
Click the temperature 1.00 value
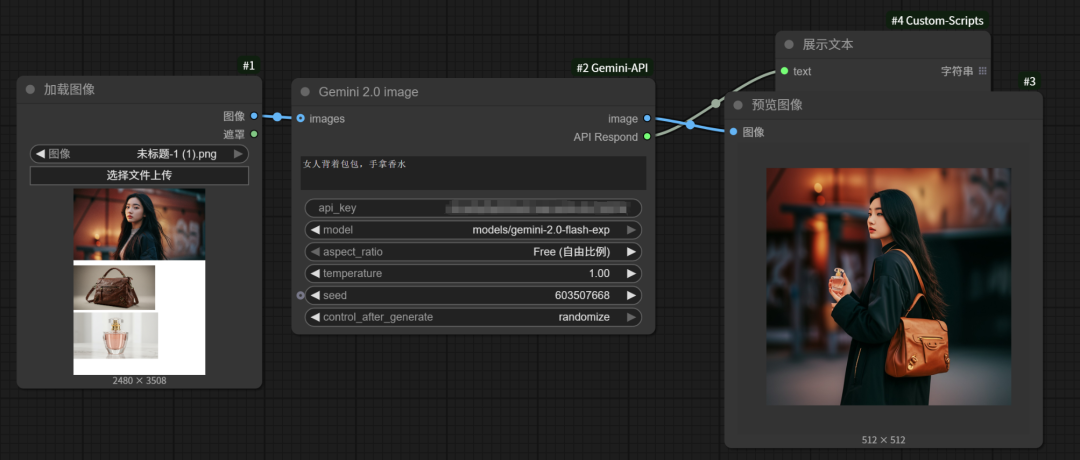pos(599,273)
